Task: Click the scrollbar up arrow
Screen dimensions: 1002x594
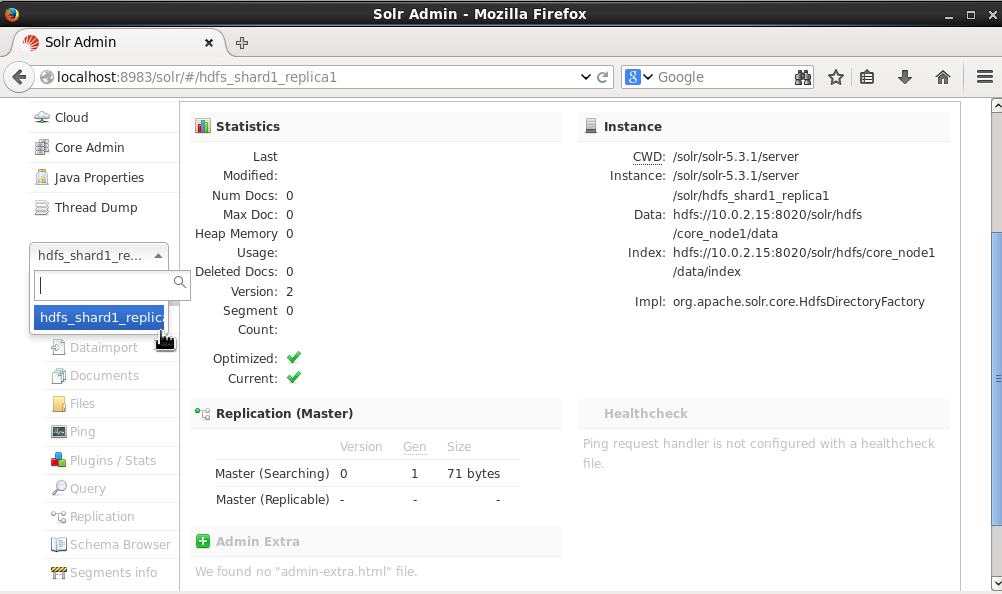Action: 996,105
